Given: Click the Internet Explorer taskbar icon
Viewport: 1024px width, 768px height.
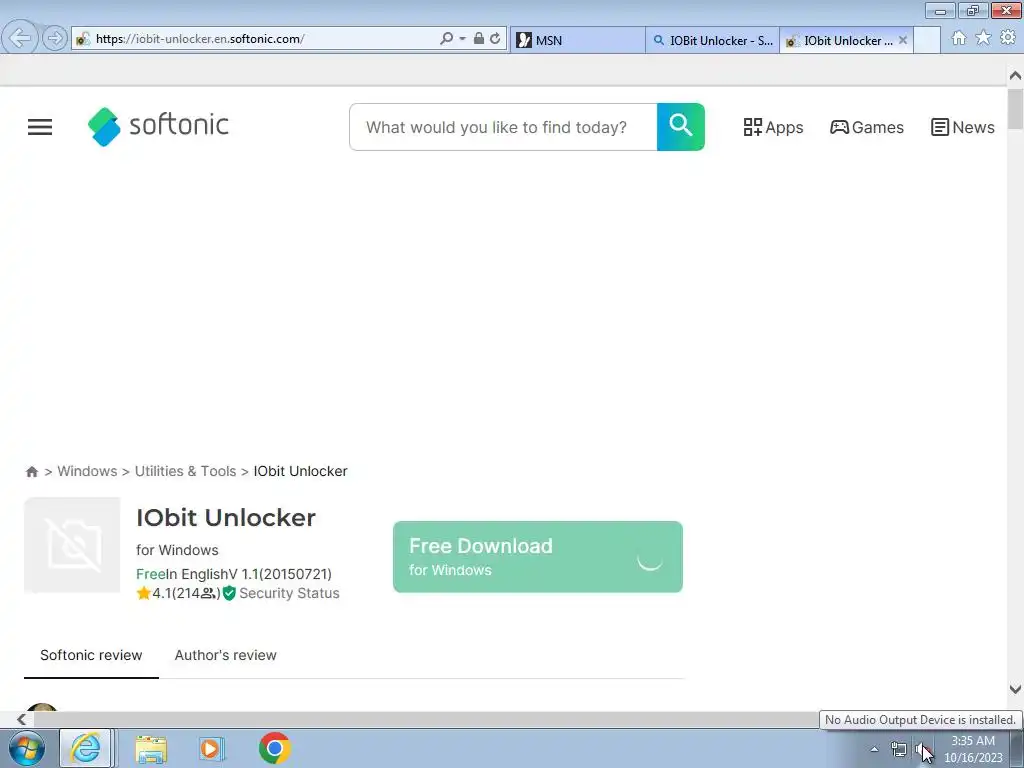Looking at the screenshot, I should tap(86, 748).
